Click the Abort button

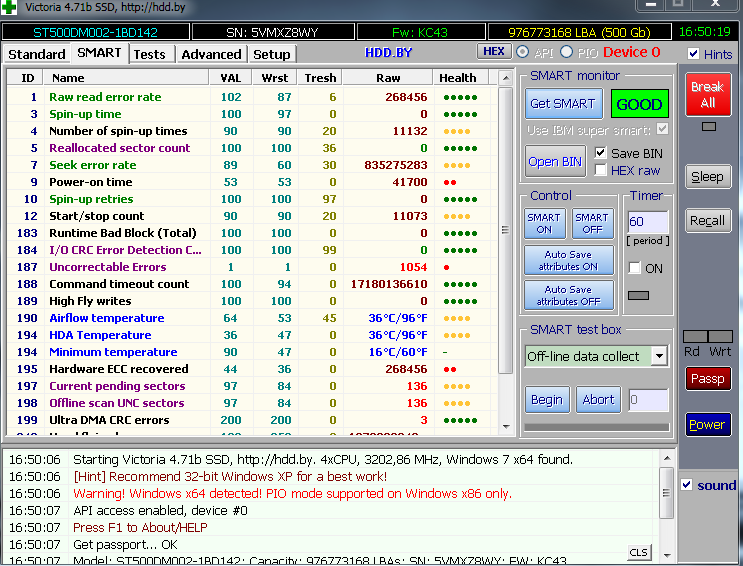click(x=598, y=400)
